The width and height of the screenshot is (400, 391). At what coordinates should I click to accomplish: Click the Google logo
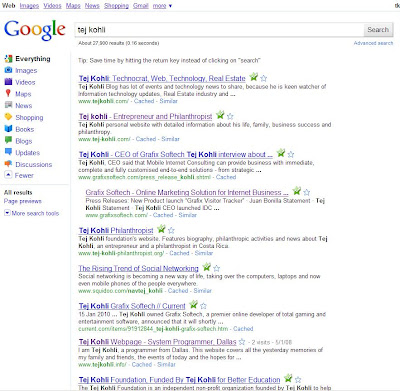35,30
